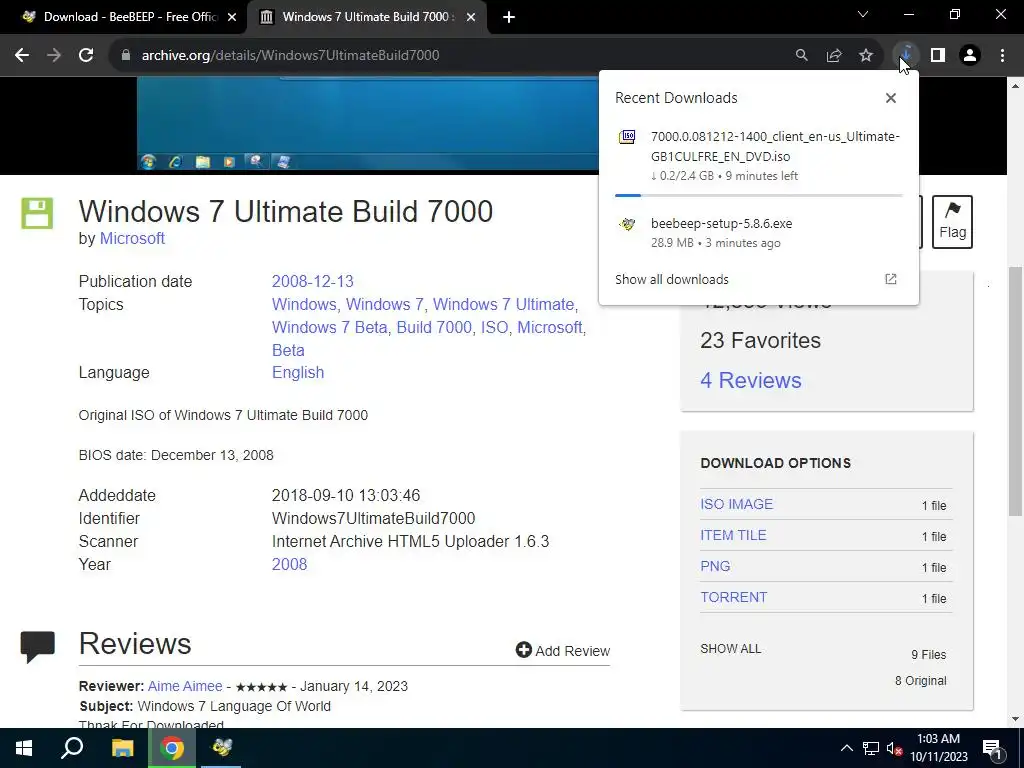Open Windows Start menu
The image size is (1024, 768).
click(24, 748)
